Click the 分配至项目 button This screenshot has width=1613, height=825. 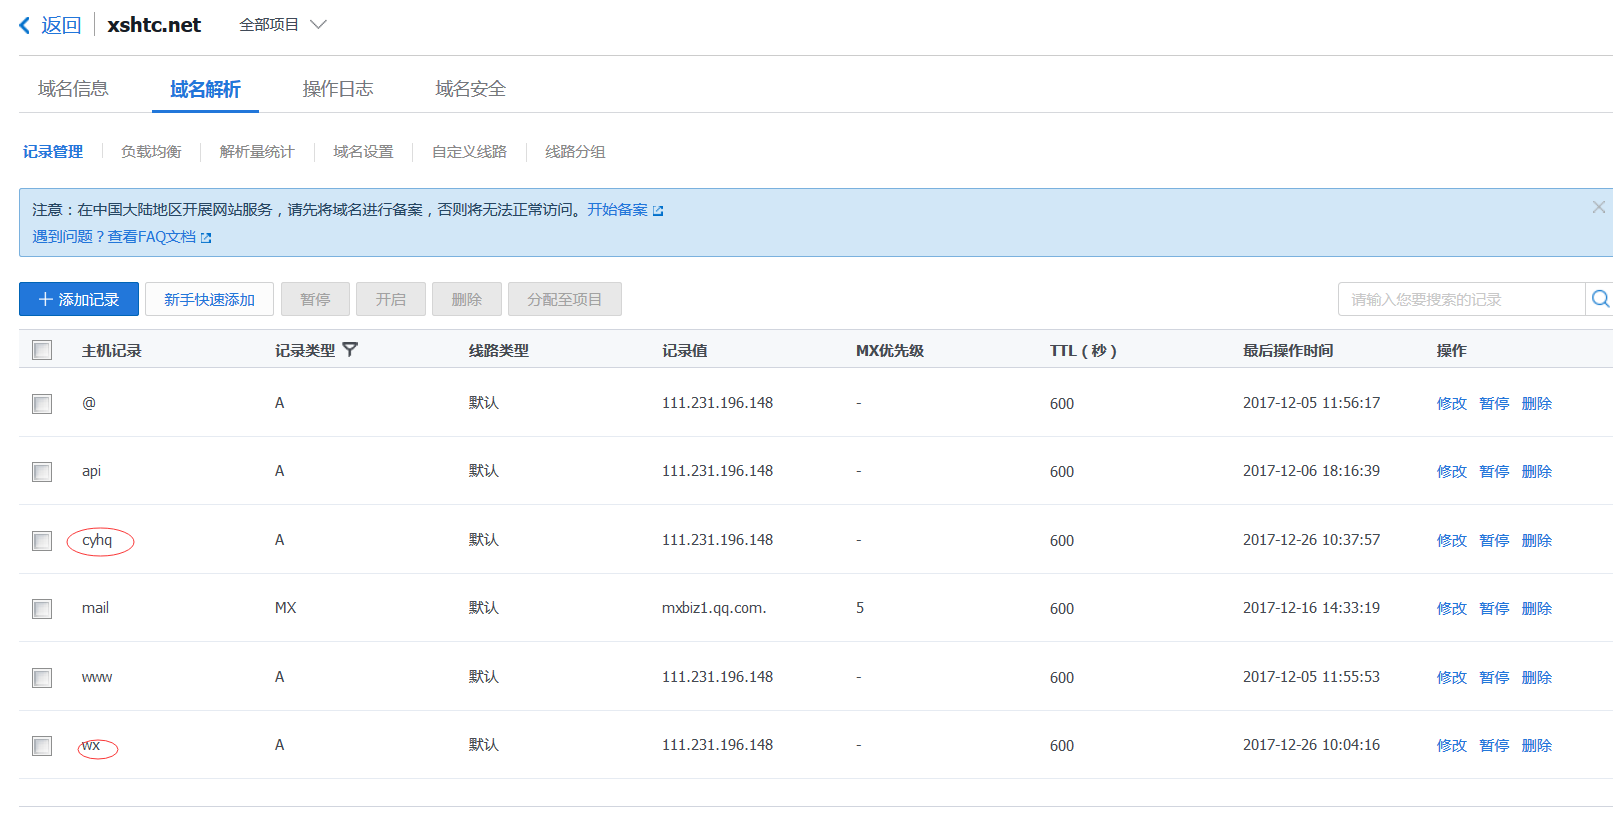tap(565, 299)
